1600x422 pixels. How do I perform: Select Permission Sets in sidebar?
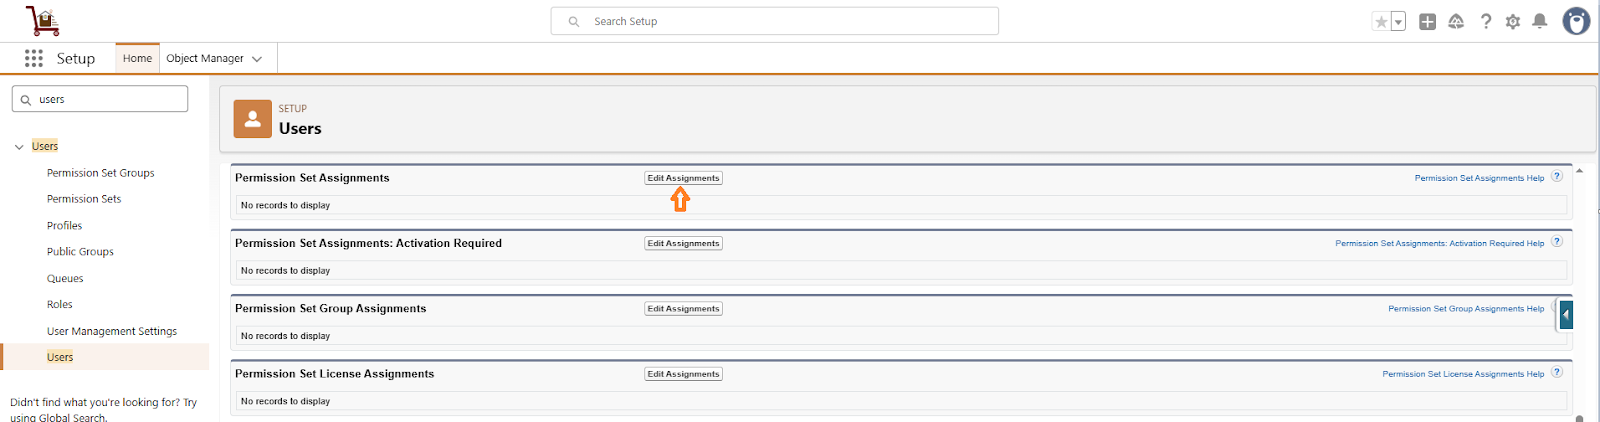tap(84, 199)
